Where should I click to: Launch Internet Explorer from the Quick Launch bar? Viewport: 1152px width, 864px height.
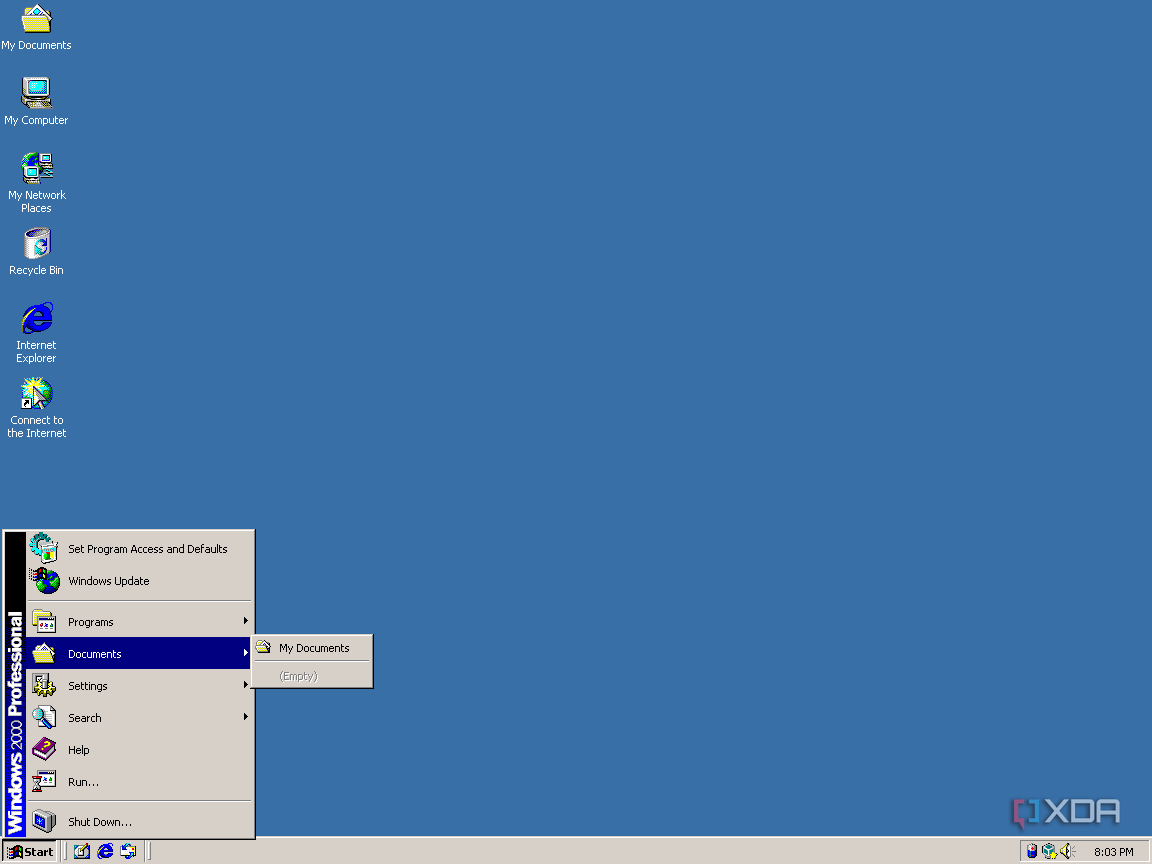105,852
